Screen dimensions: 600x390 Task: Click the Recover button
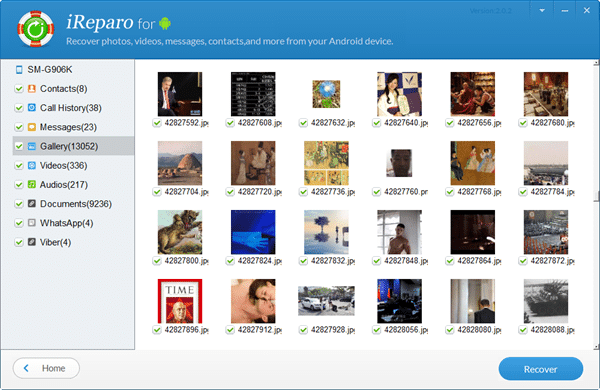point(541,369)
